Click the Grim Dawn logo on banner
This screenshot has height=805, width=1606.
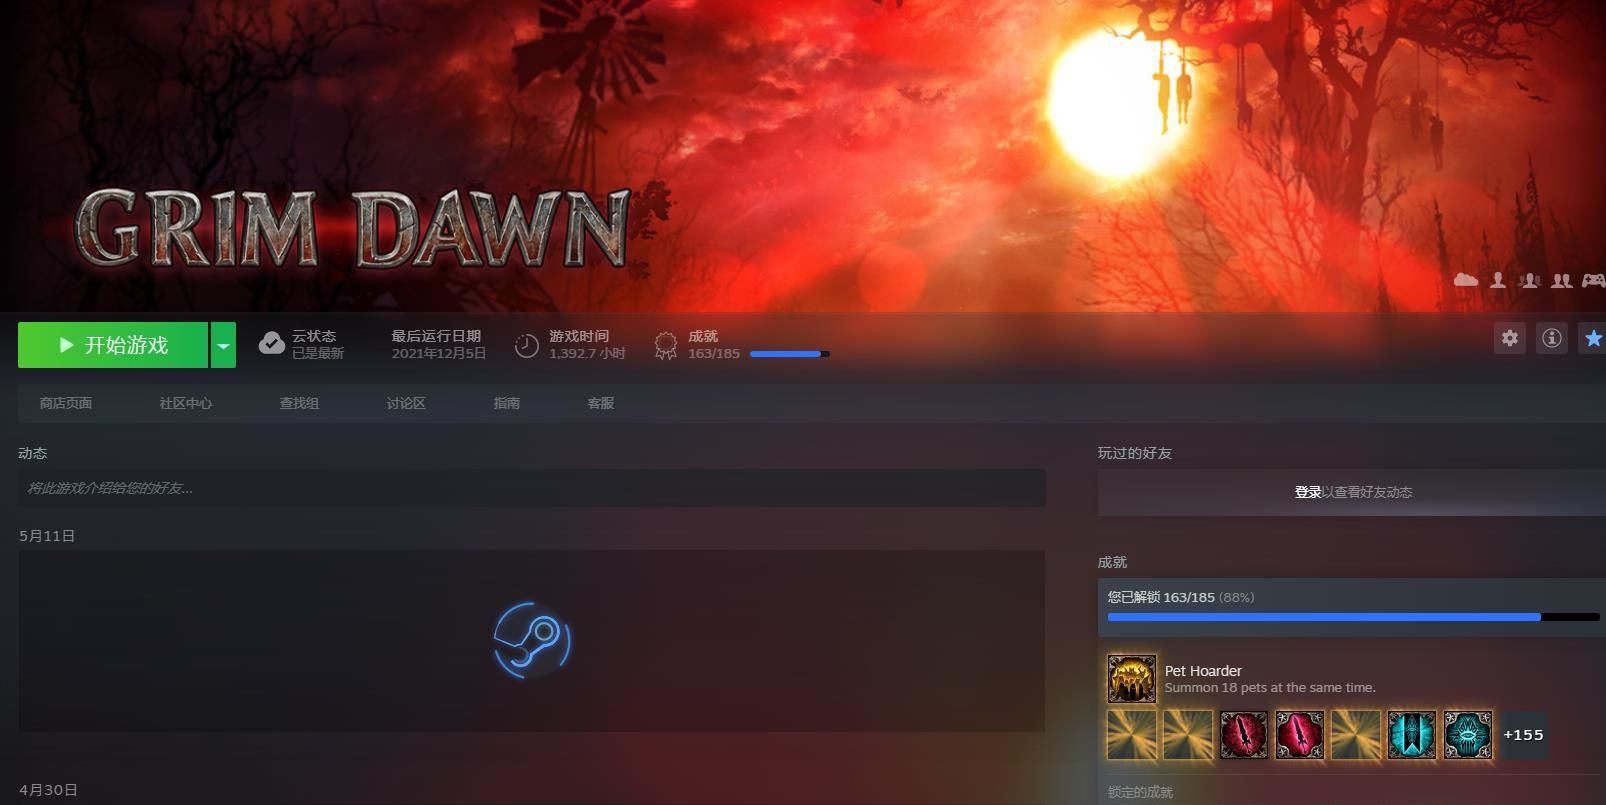[352, 229]
